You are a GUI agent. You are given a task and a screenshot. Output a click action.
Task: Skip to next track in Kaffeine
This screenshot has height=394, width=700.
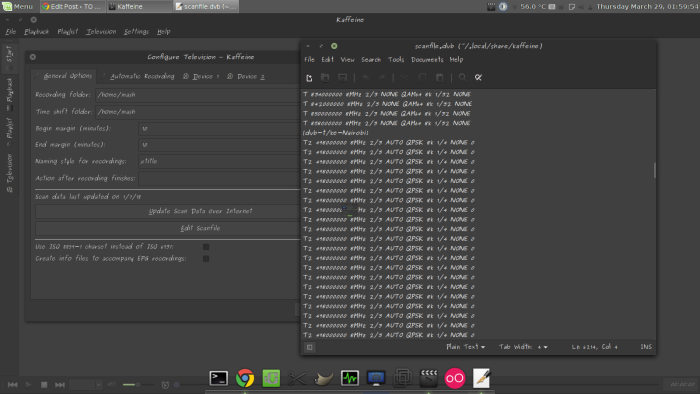click(x=60, y=385)
